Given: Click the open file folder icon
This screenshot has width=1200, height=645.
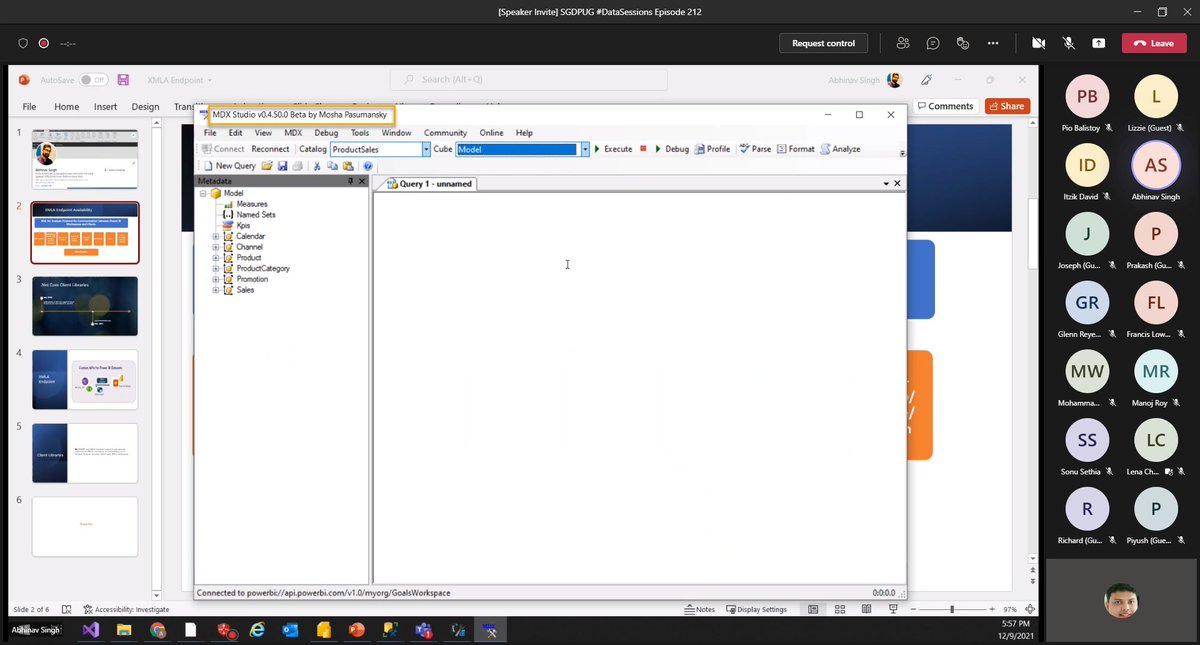Looking at the screenshot, I should click(267, 166).
